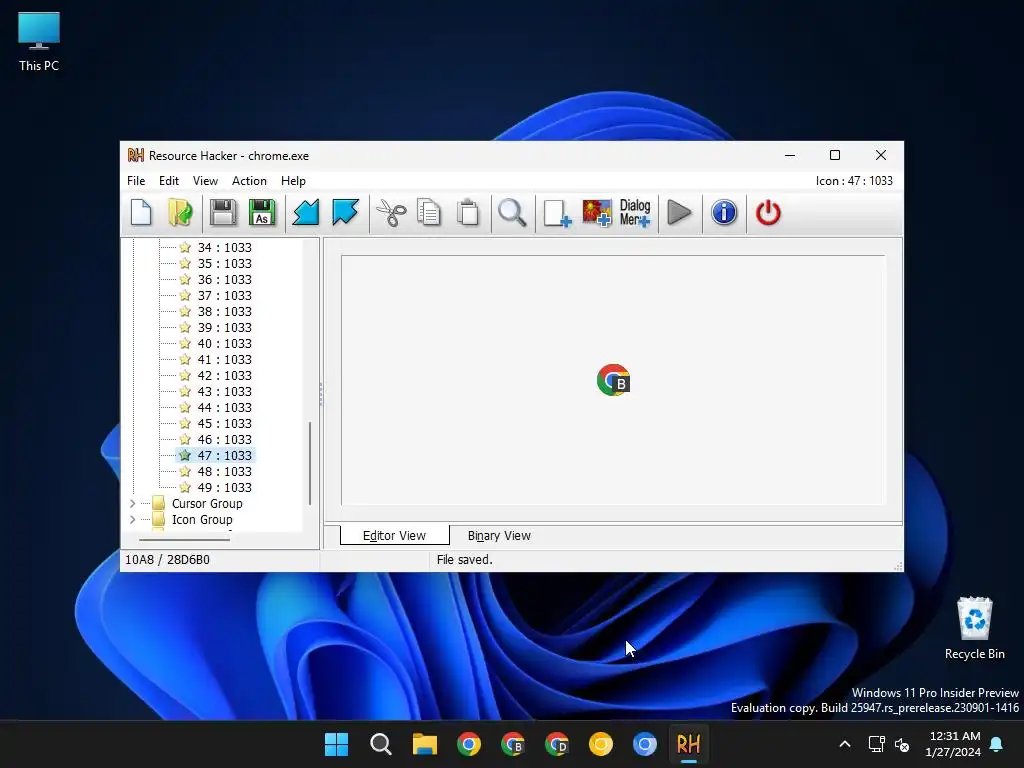The image size is (1024, 768).
Task: Save the file using the grey floppy icon
Action: pos(223,213)
